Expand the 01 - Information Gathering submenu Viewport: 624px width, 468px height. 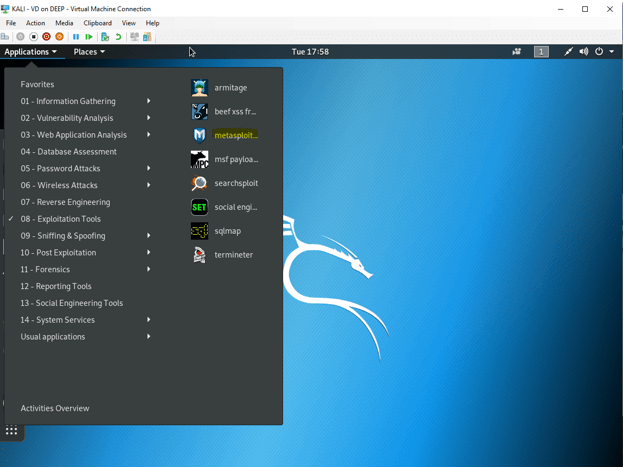coord(68,101)
